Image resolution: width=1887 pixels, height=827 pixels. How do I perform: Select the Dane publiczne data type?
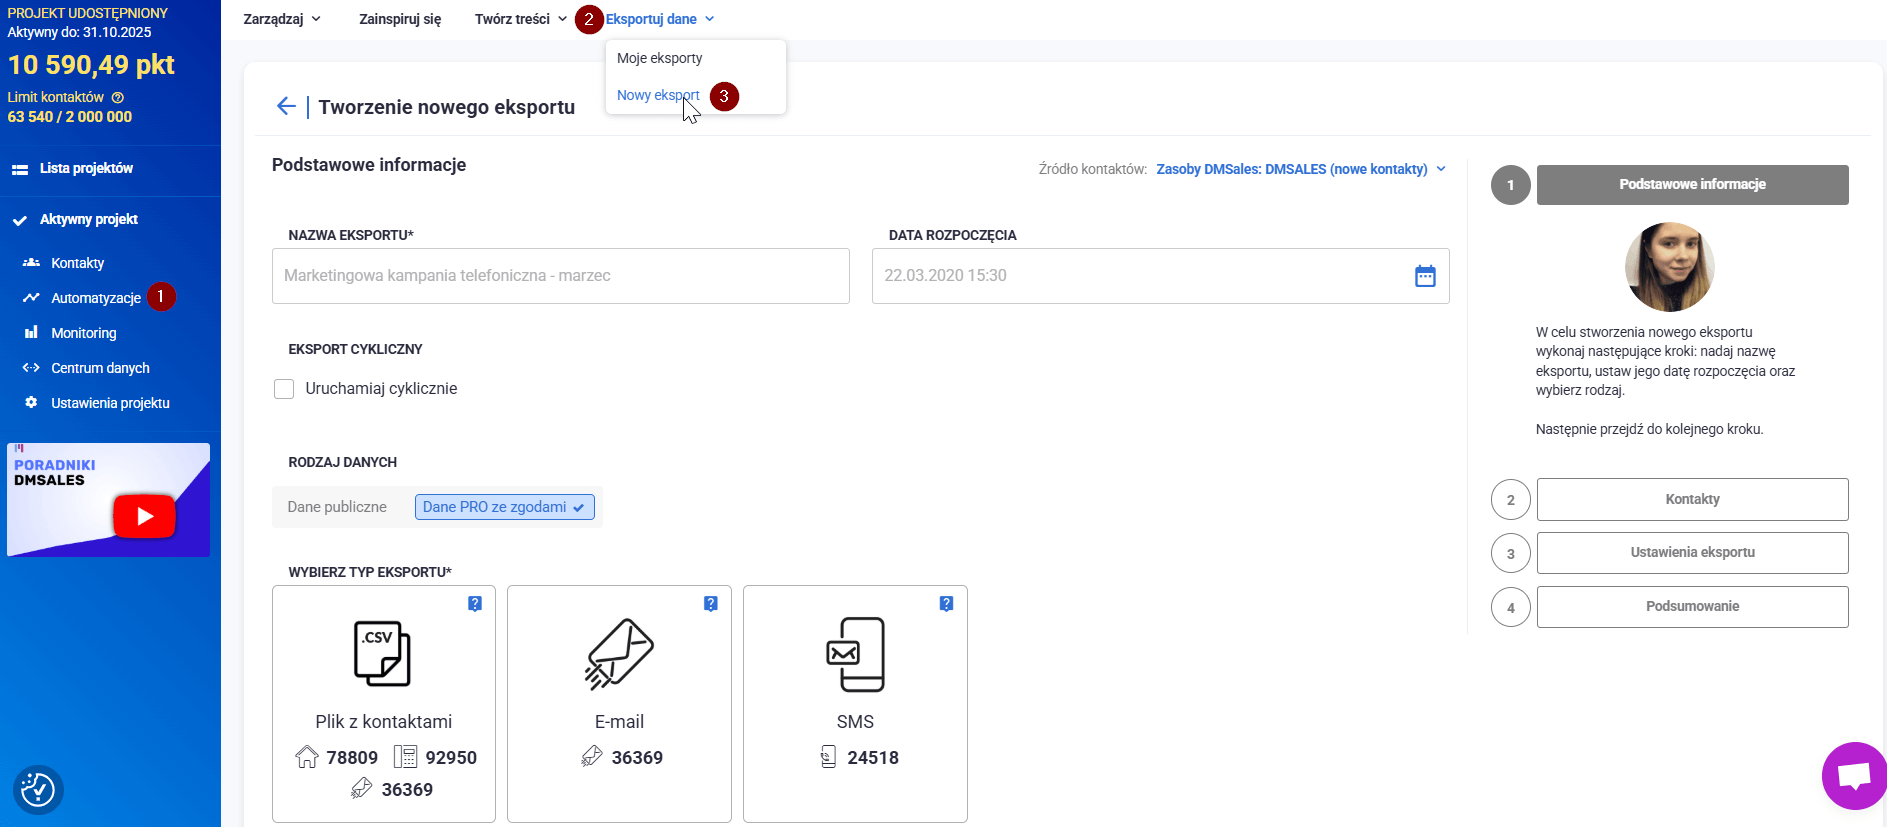point(337,507)
